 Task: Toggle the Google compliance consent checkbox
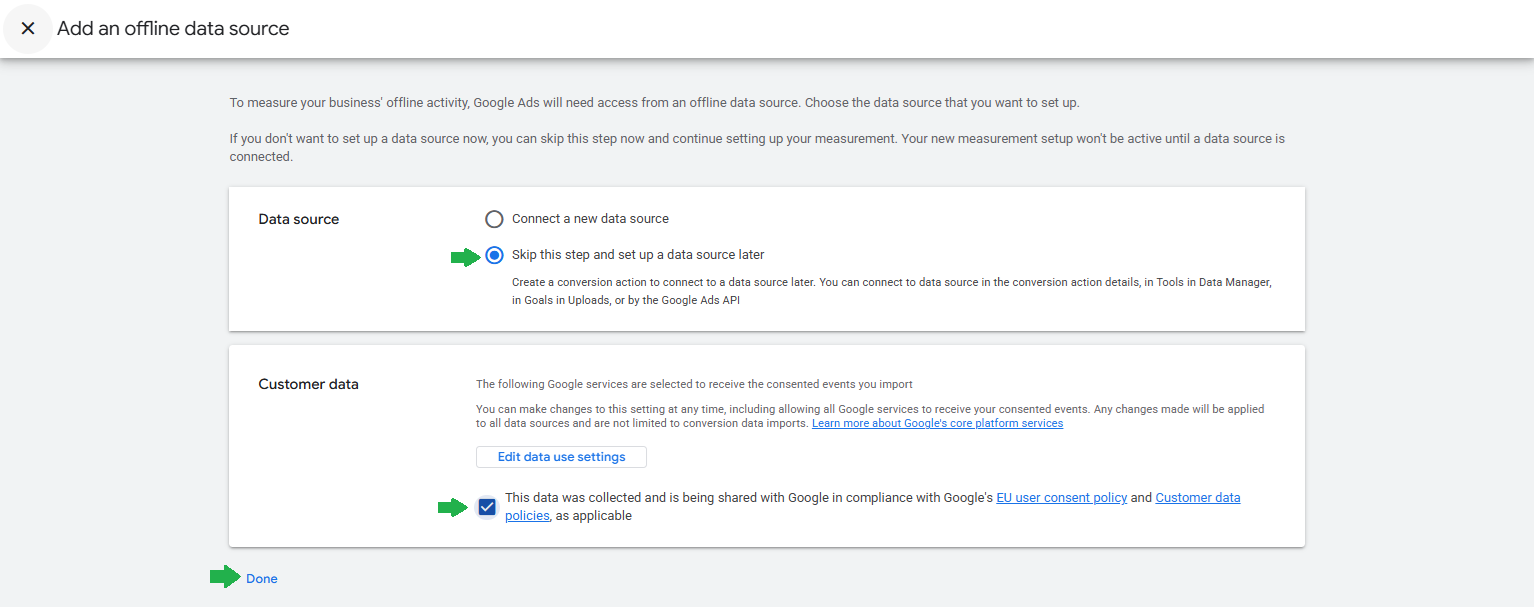[487, 507]
